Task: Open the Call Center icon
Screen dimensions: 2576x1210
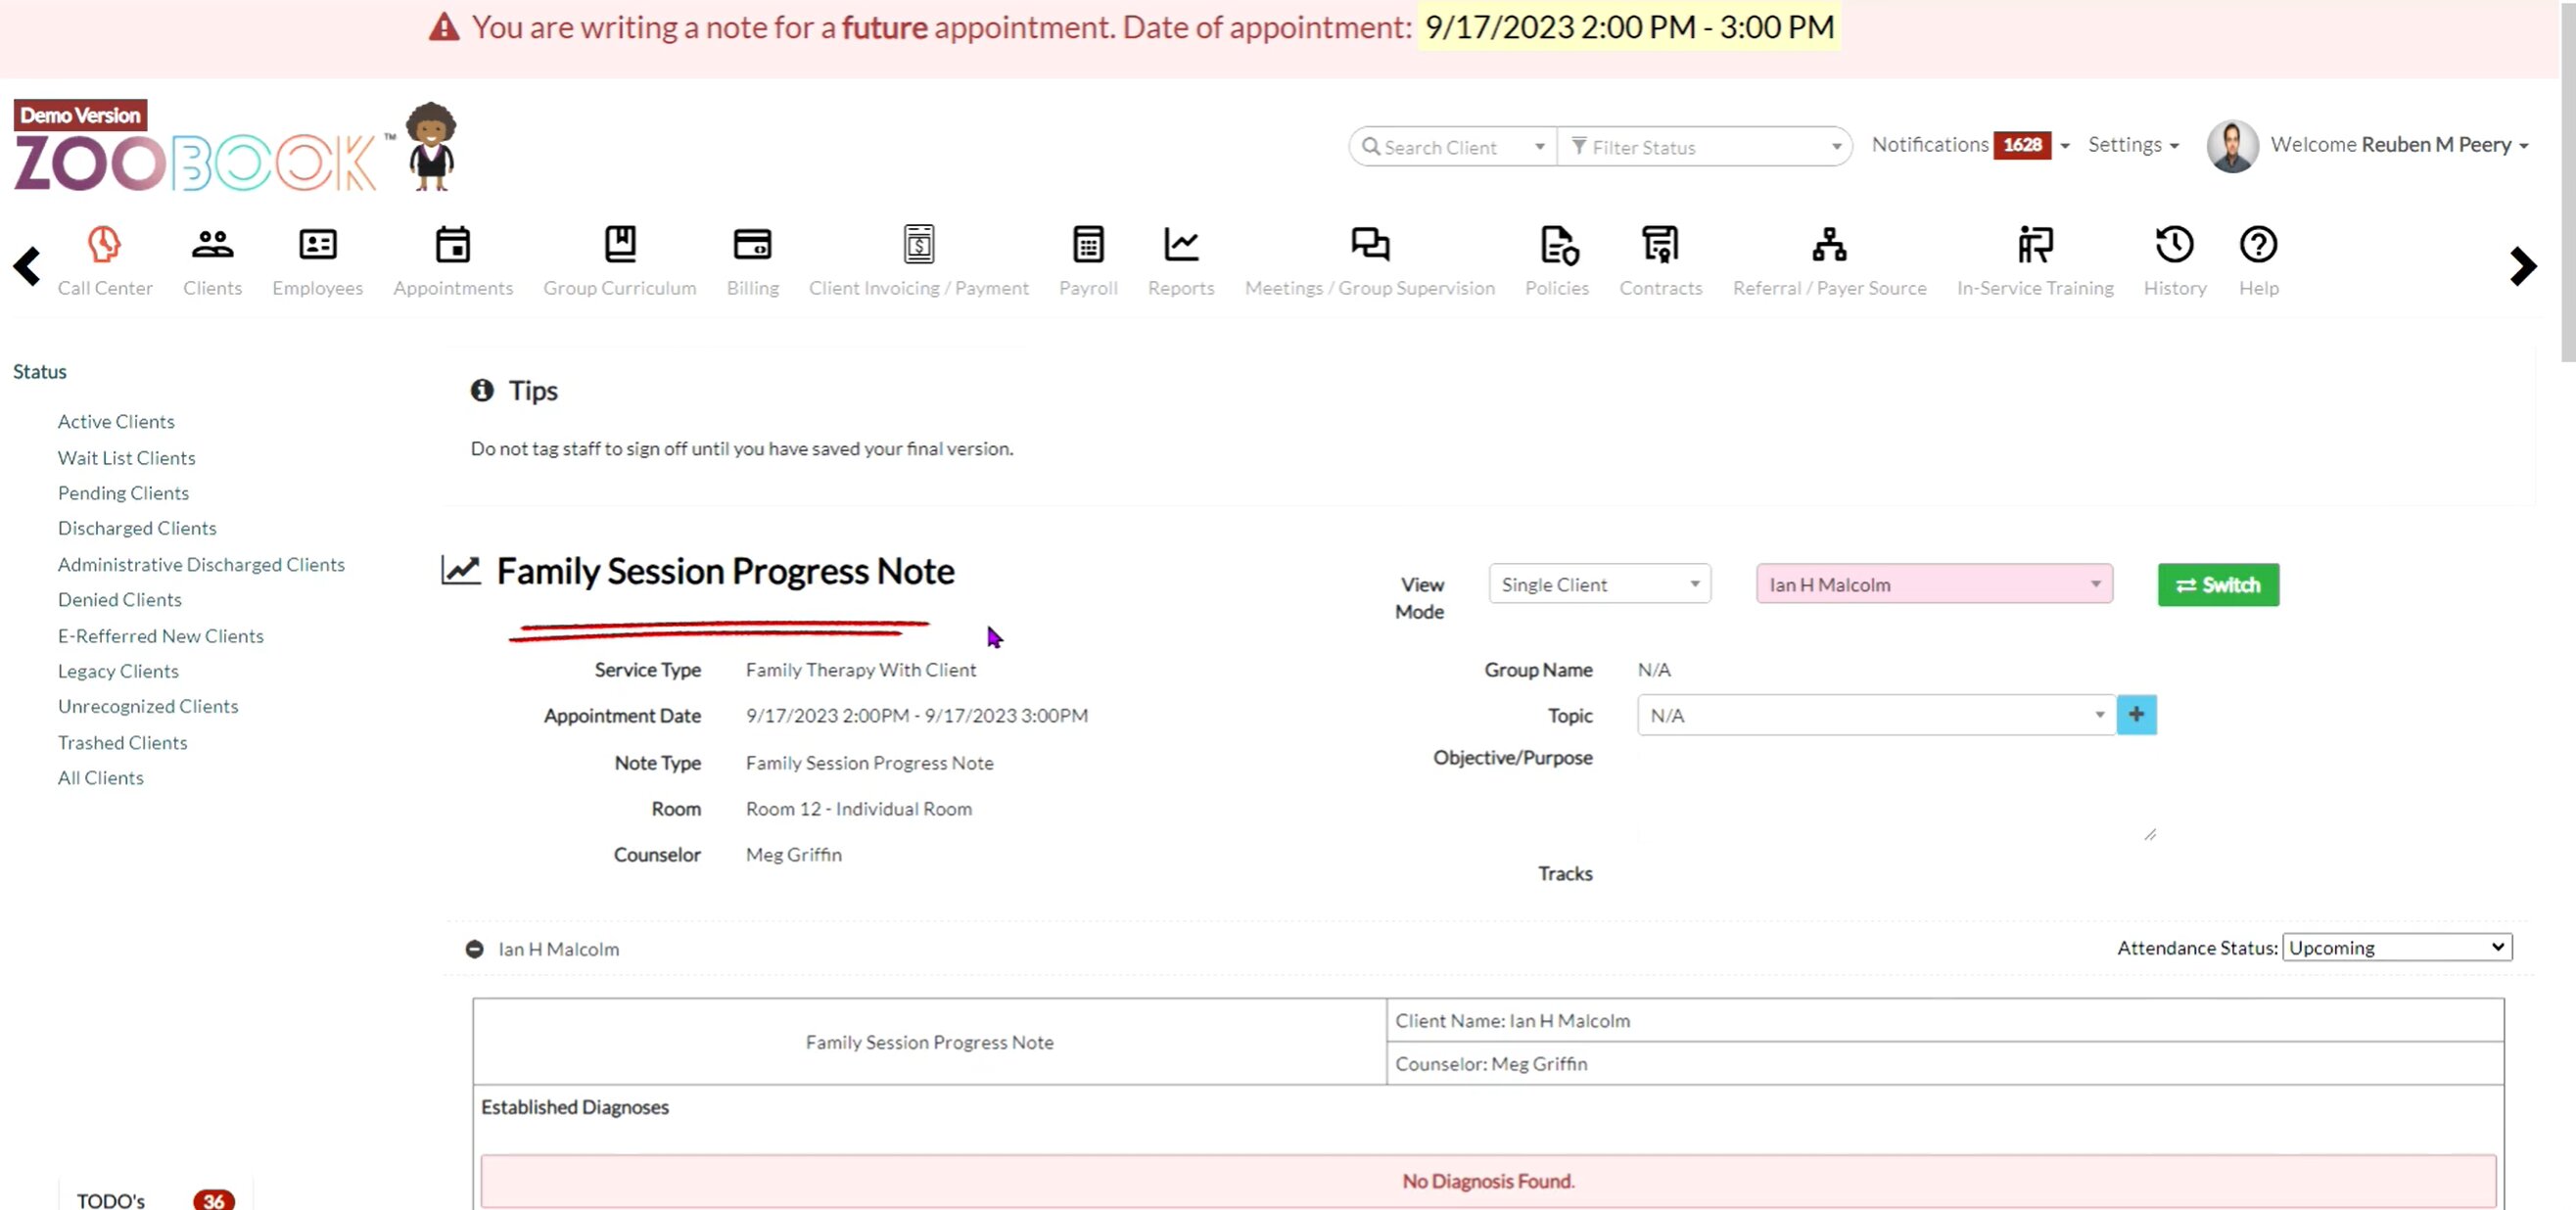Action: pos(104,245)
